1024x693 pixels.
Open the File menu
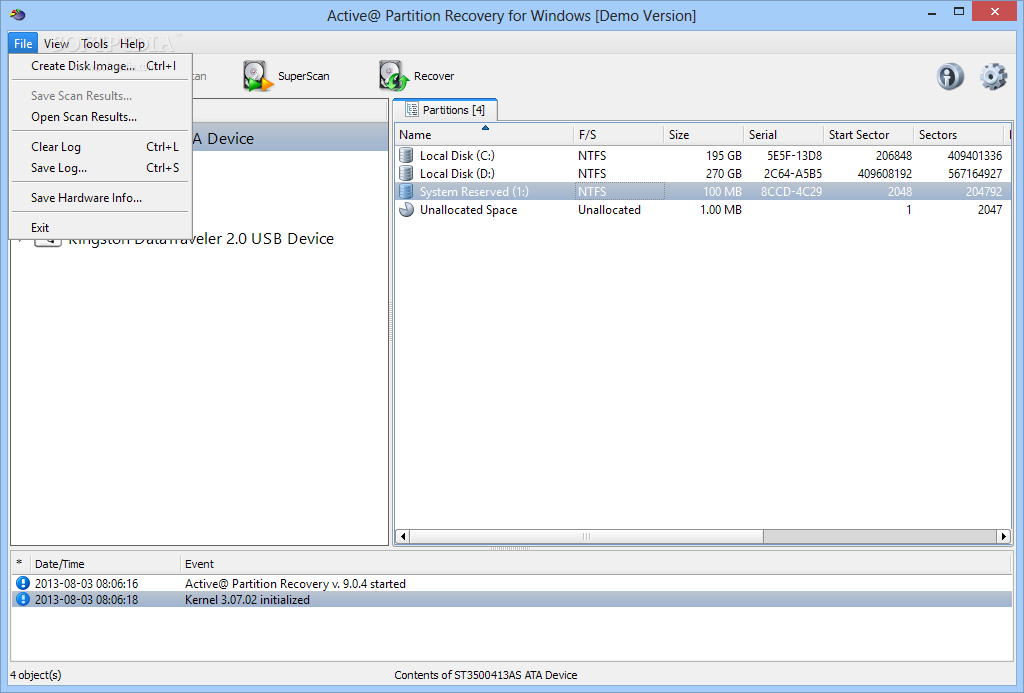23,44
